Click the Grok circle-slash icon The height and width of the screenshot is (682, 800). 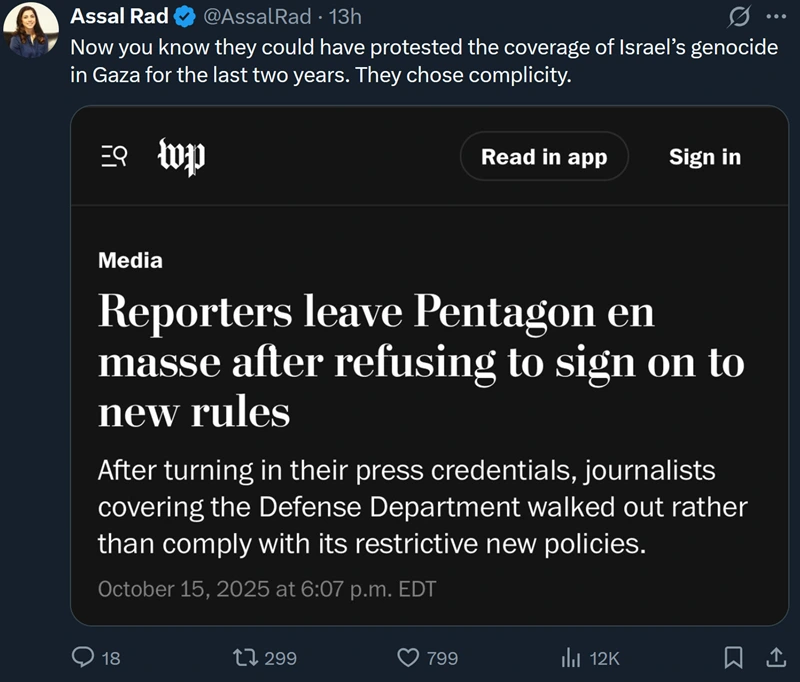(742, 17)
